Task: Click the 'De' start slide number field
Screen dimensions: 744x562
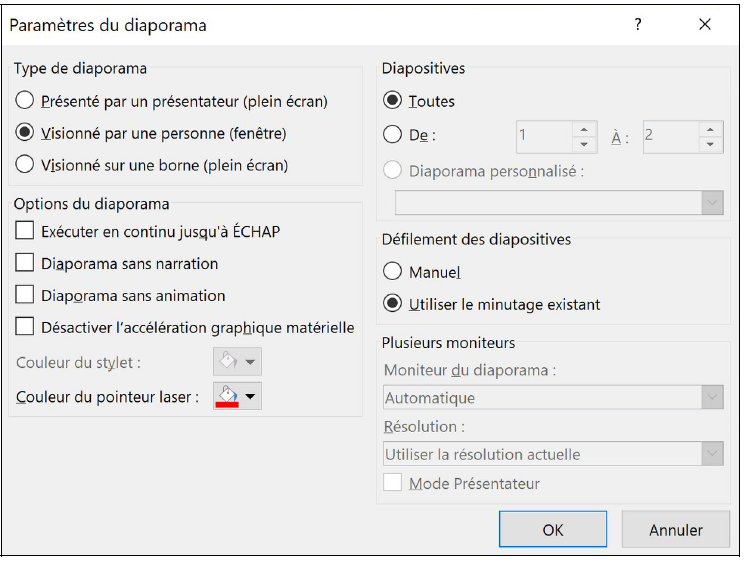Action: [545, 137]
